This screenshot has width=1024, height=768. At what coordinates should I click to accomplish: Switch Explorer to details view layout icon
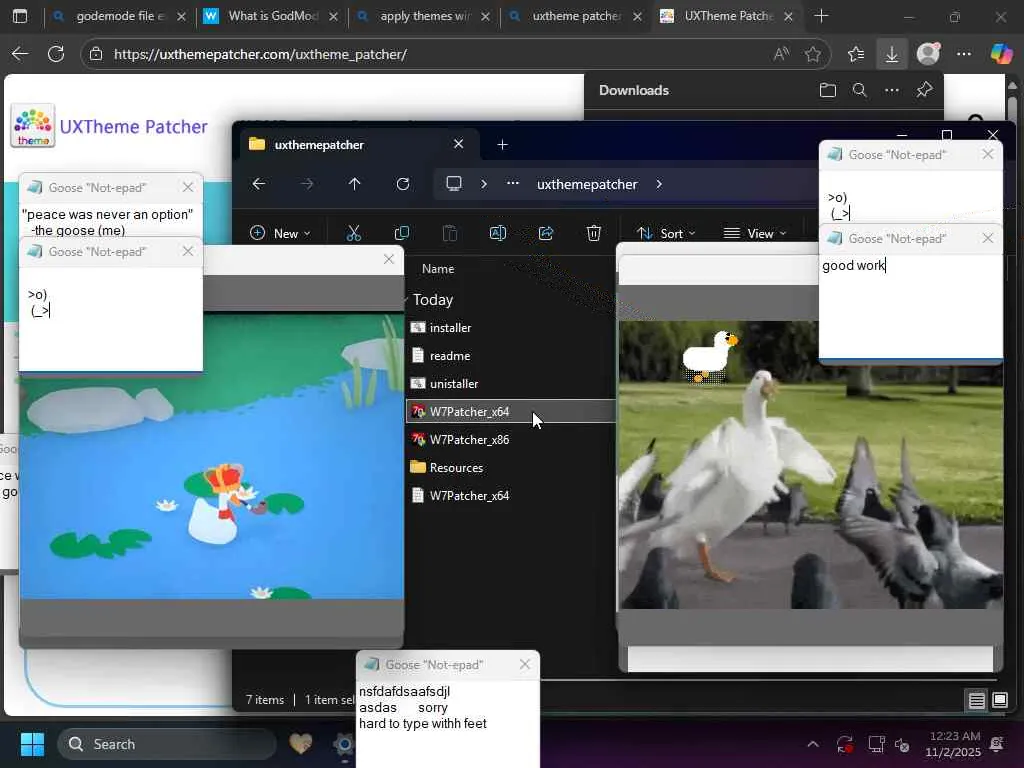click(x=977, y=701)
